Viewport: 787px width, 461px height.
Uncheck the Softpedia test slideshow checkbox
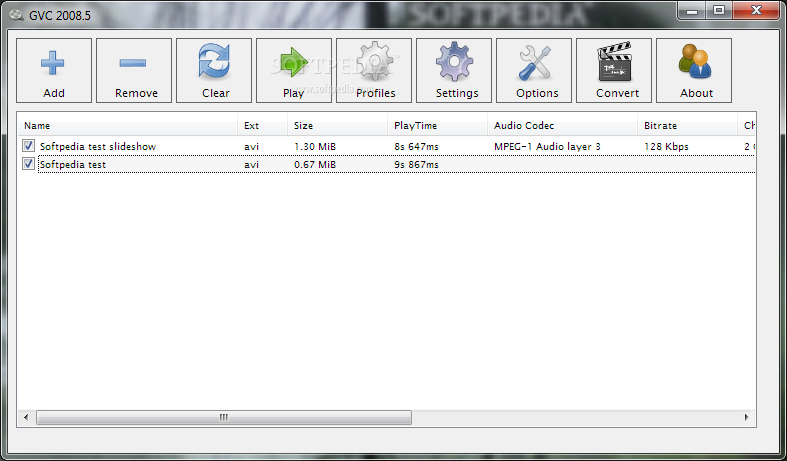click(28, 146)
